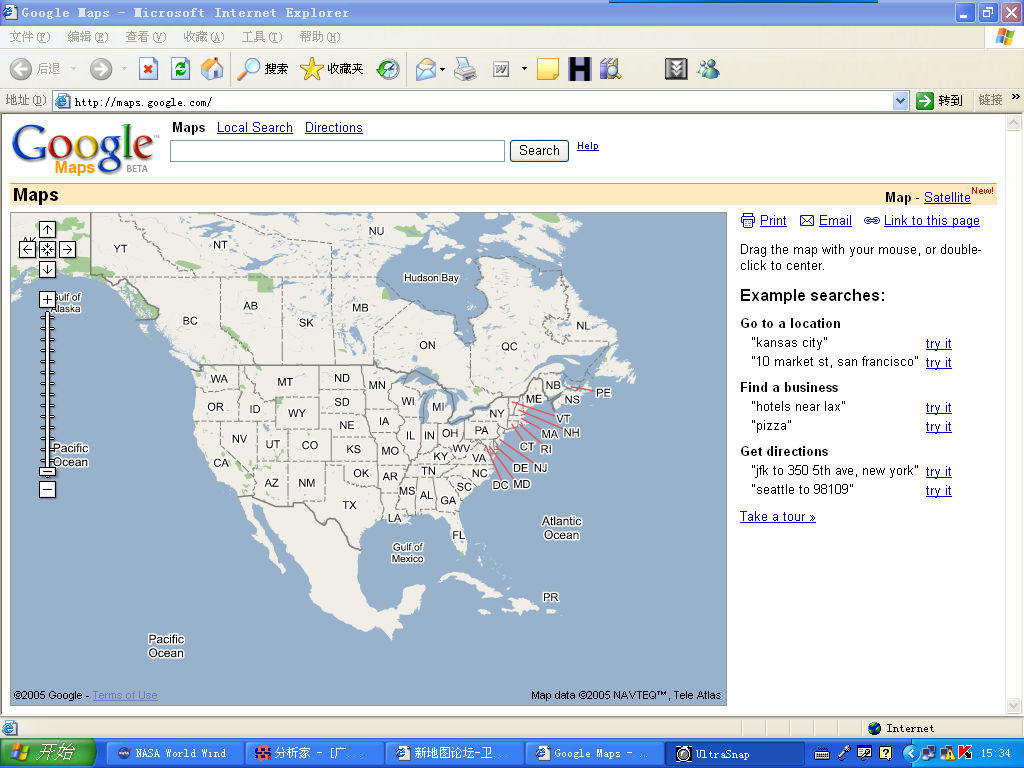This screenshot has width=1024, height=768.
Task: Click the browser Refresh toolbar icon
Action: pyautogui.click(x=180, y=69)
